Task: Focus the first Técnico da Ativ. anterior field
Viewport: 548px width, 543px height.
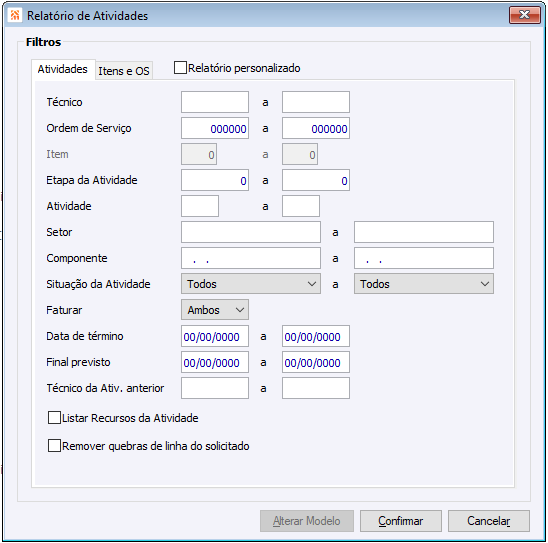Action: pyautogui.click(x=215, y=388)
